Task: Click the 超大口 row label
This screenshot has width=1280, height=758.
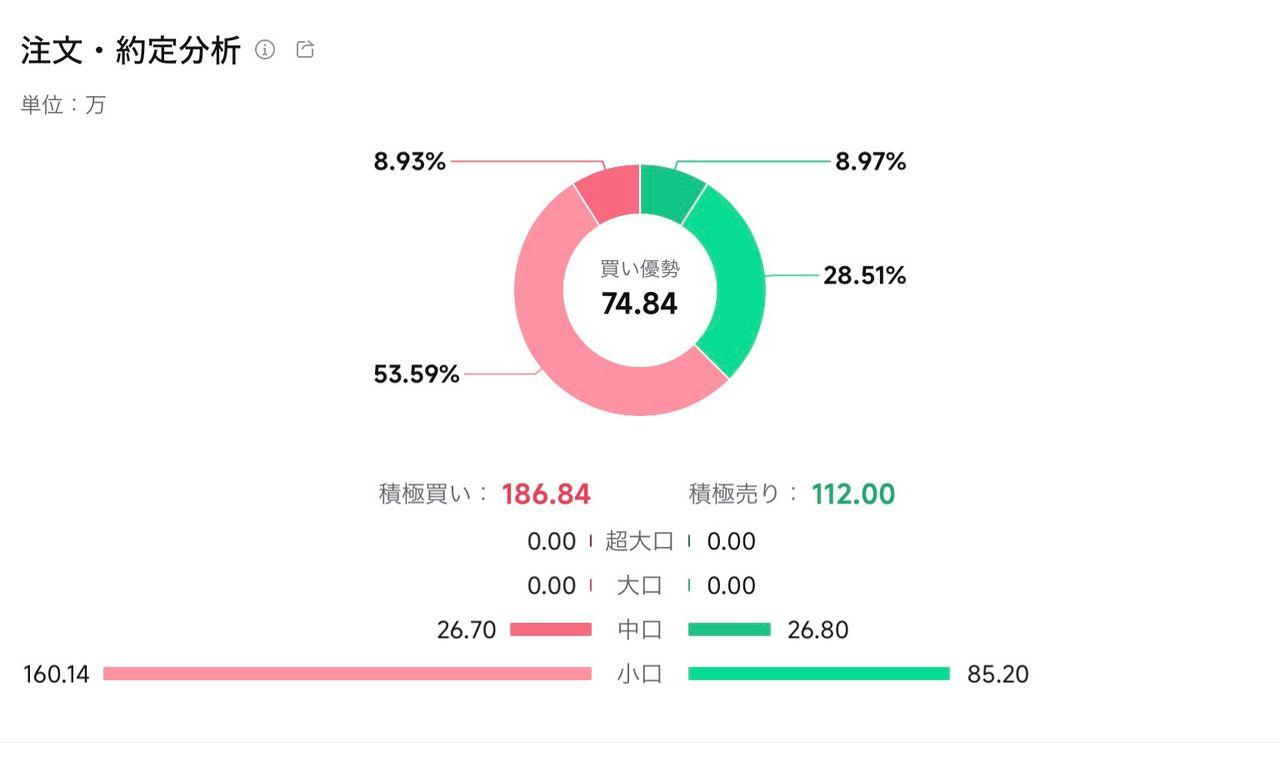Action: (640, 542)
